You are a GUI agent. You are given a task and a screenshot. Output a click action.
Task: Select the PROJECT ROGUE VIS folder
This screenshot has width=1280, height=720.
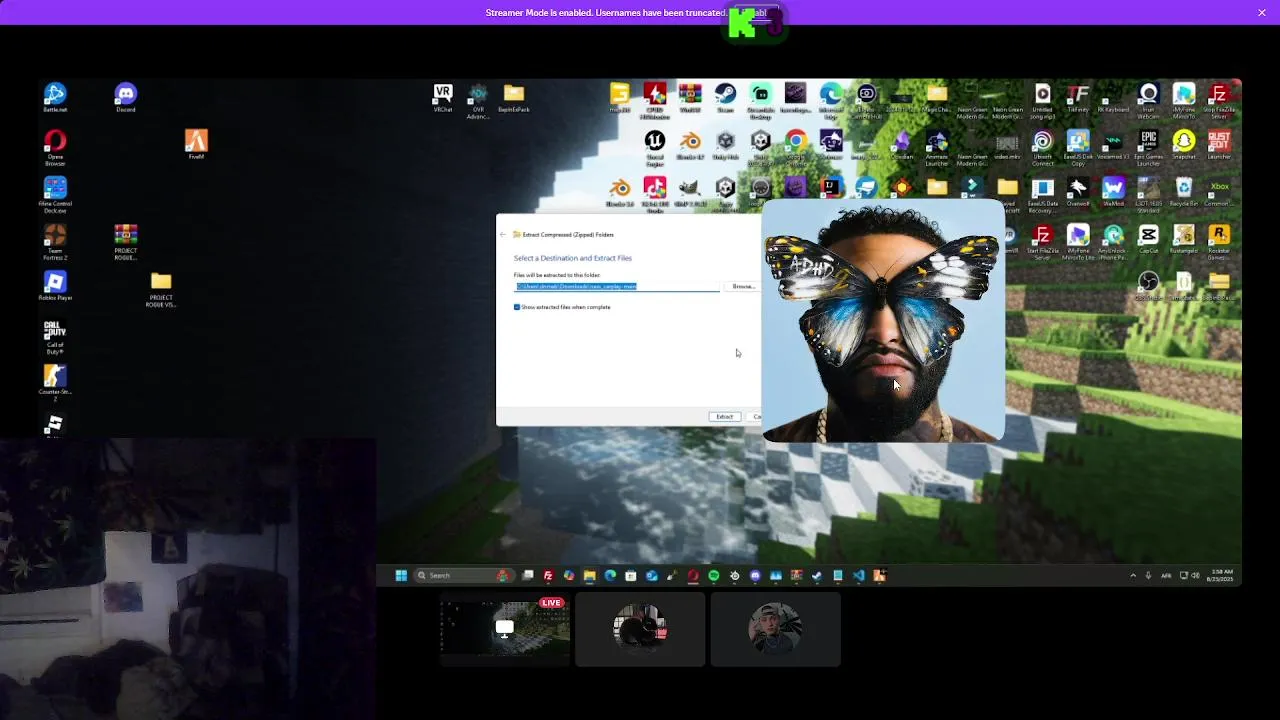click(161, 289)
